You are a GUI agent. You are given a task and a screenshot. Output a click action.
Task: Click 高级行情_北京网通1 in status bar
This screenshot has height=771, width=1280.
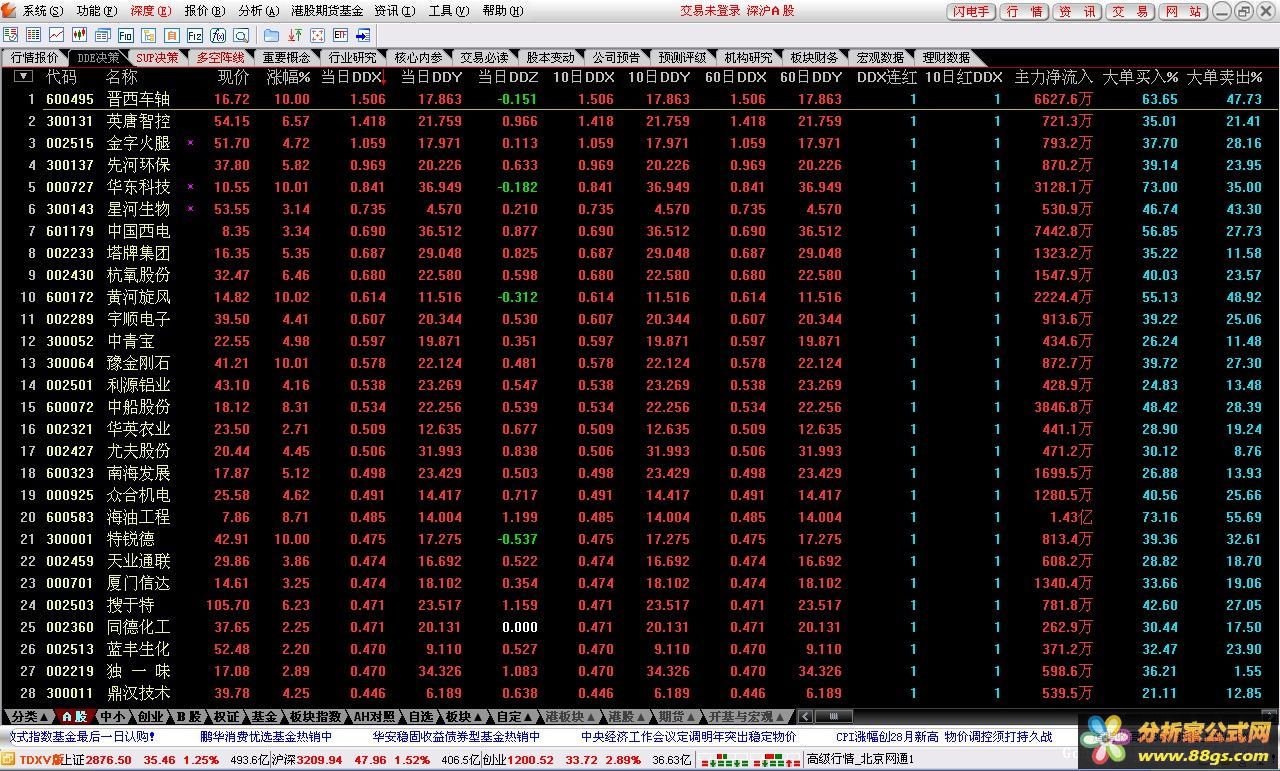pos(860,760)
